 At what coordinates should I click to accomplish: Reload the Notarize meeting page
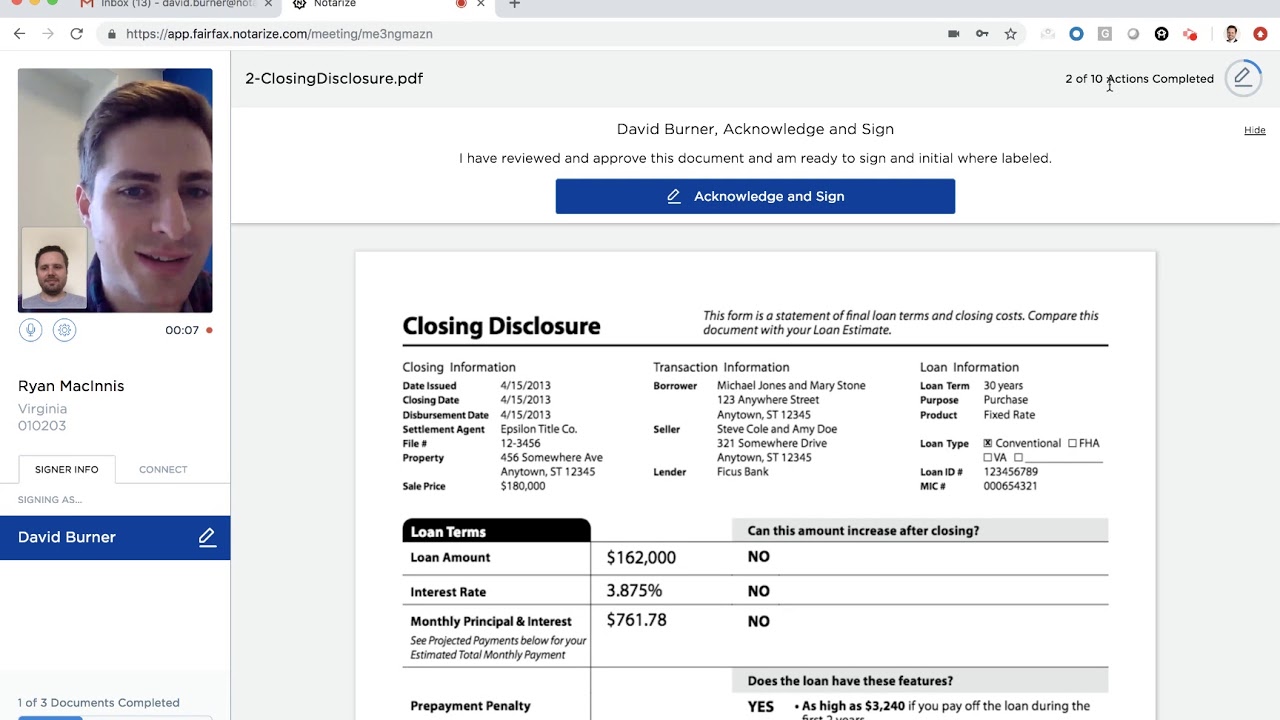(x=76, y=34)
